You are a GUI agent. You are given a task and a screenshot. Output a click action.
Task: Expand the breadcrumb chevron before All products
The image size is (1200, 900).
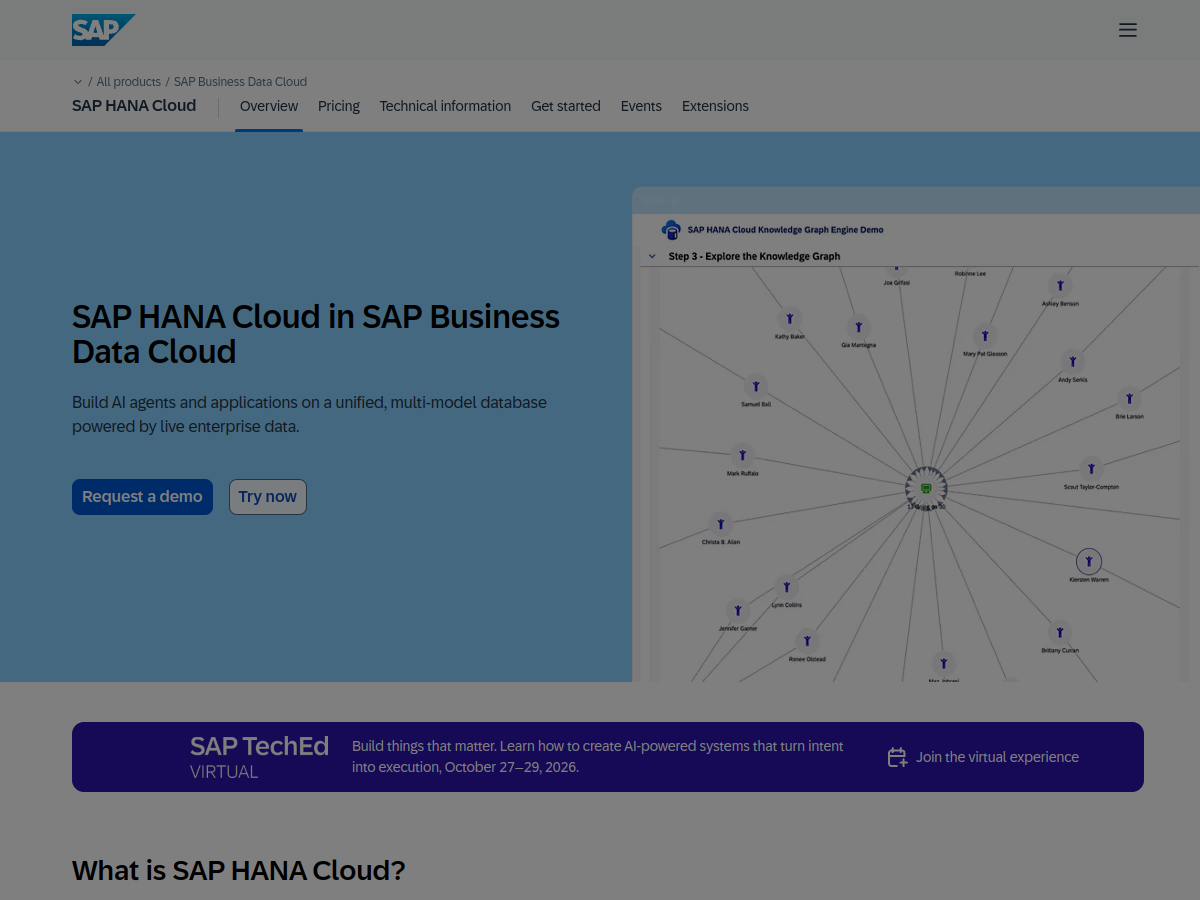pos(78,82)
